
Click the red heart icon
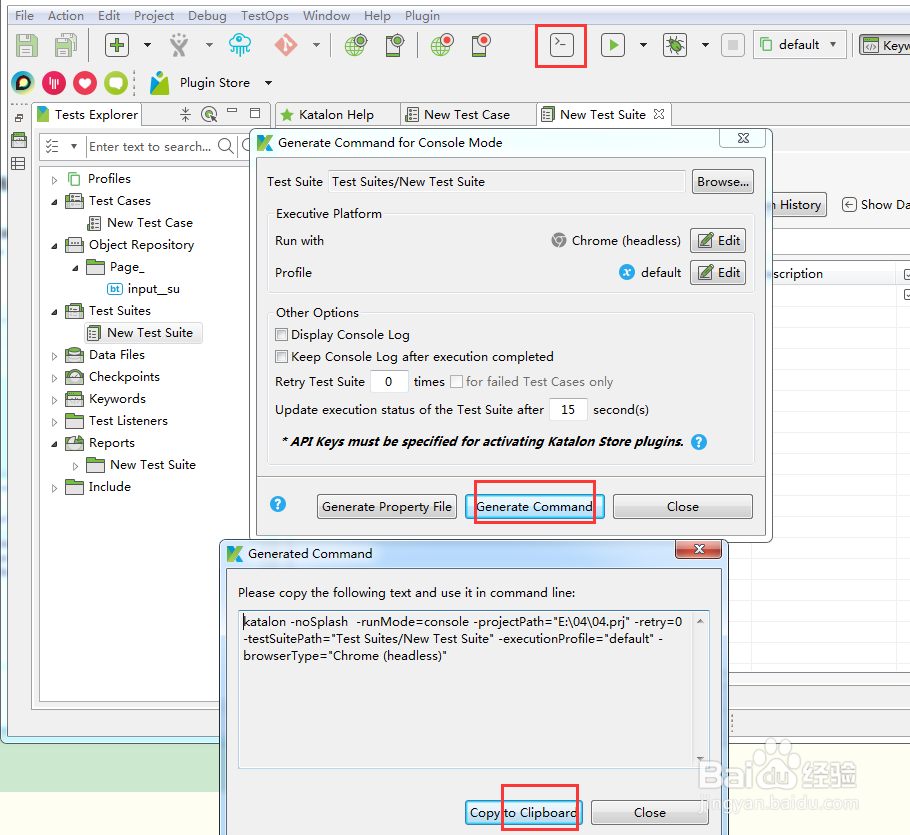tap(85, 83)
